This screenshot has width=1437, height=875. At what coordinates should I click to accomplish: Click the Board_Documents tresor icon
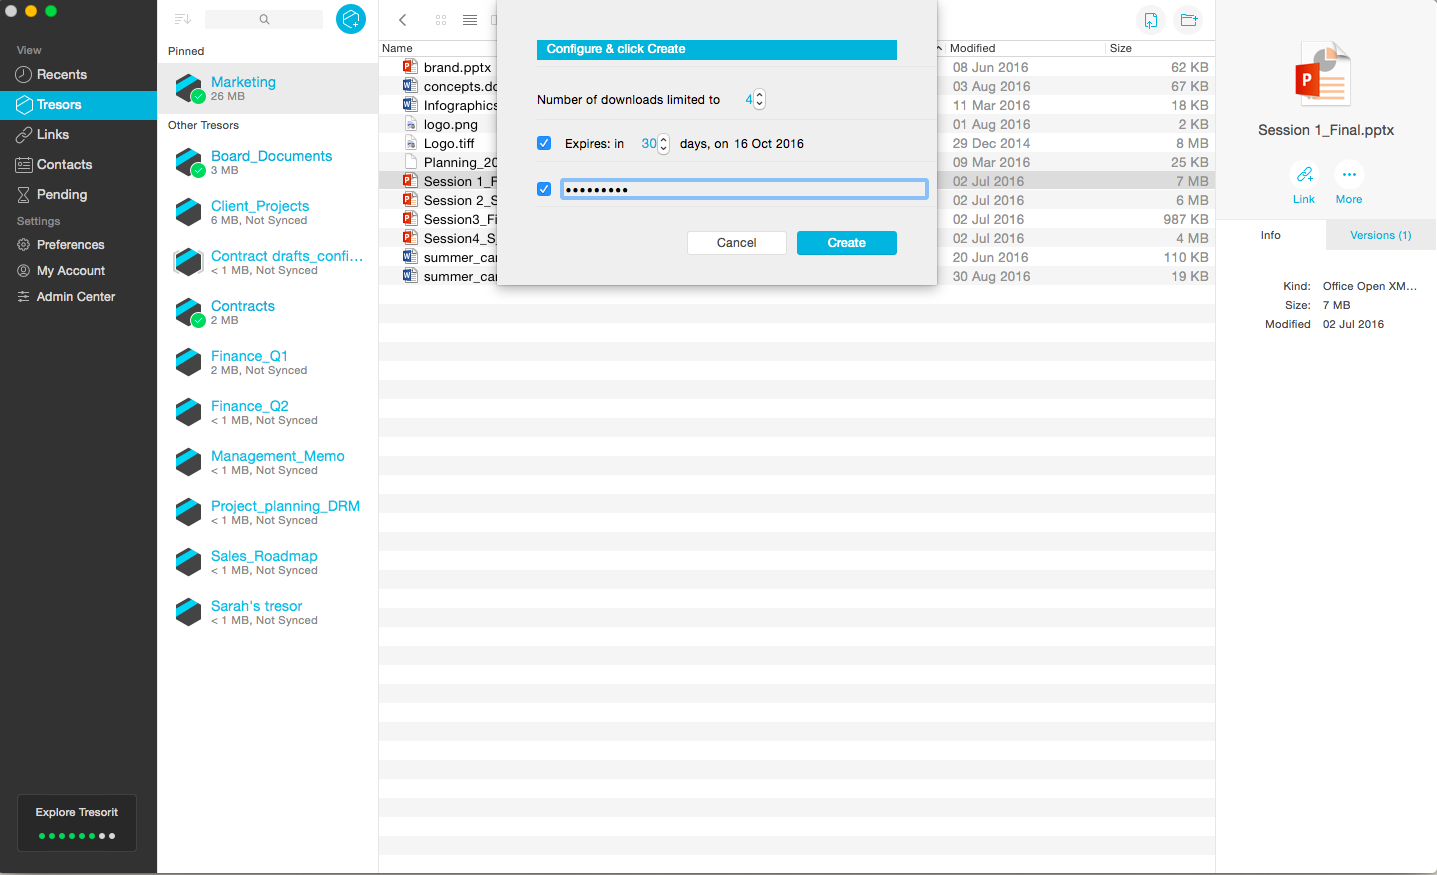pos(189,162)
